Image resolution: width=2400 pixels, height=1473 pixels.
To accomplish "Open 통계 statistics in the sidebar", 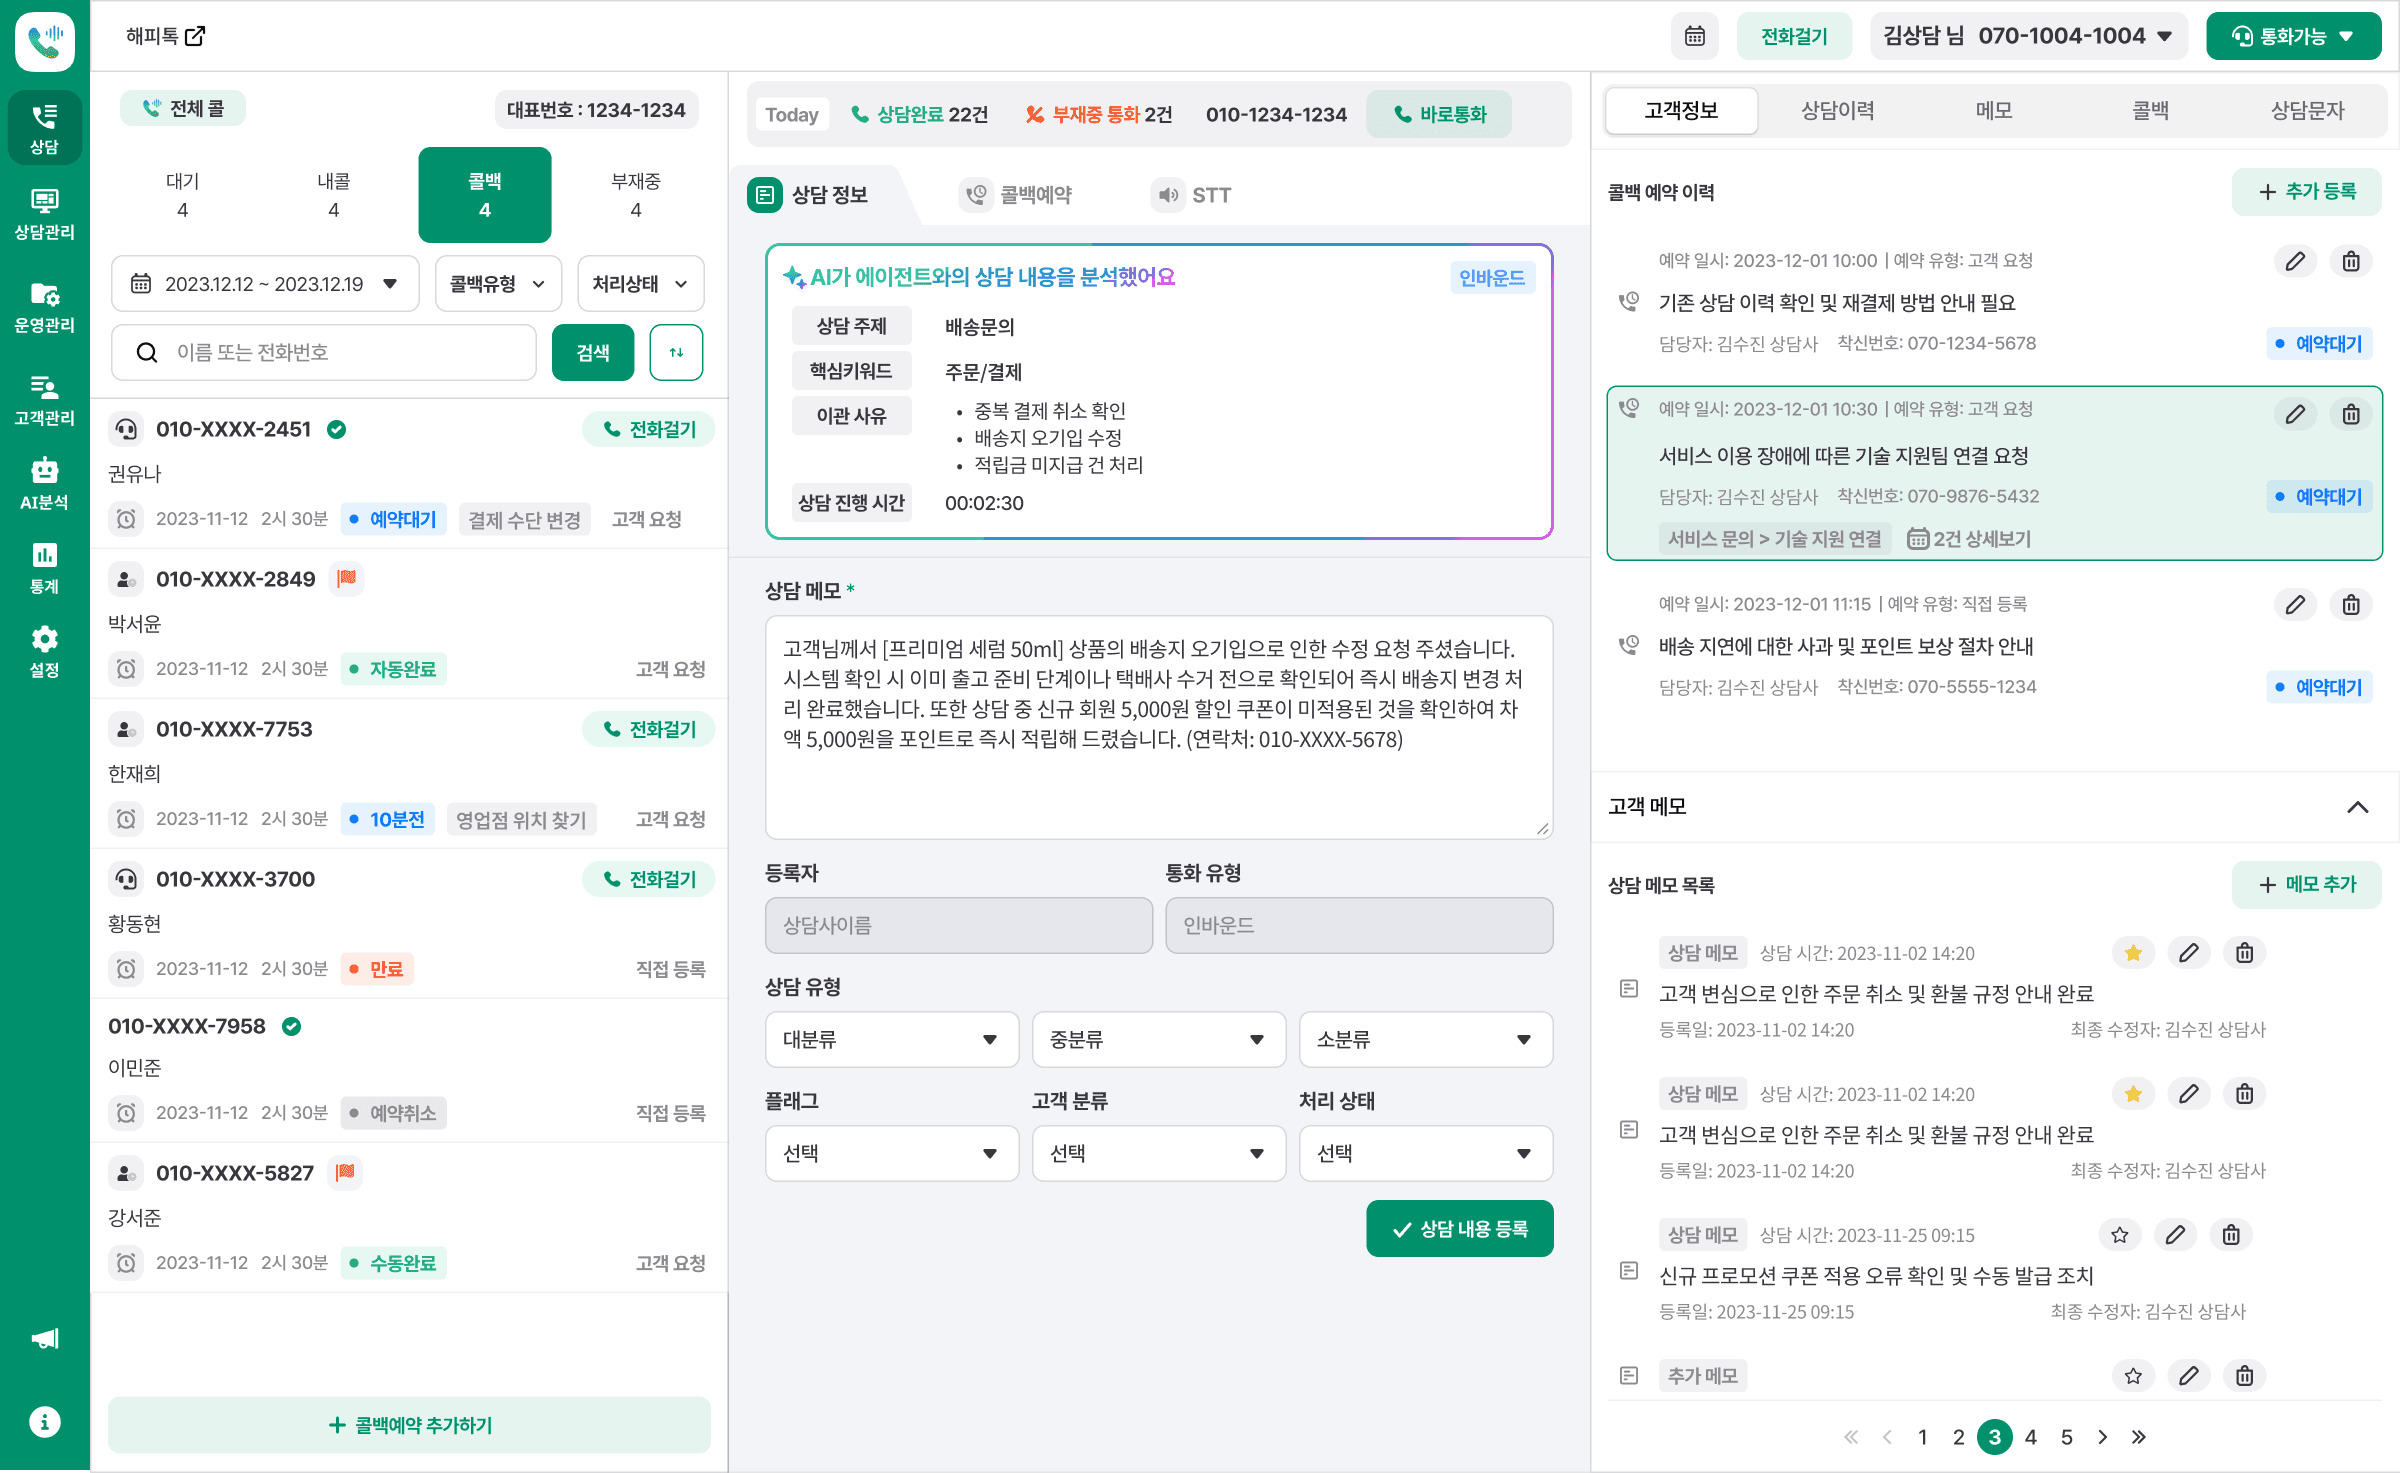I will pos(44,568).
